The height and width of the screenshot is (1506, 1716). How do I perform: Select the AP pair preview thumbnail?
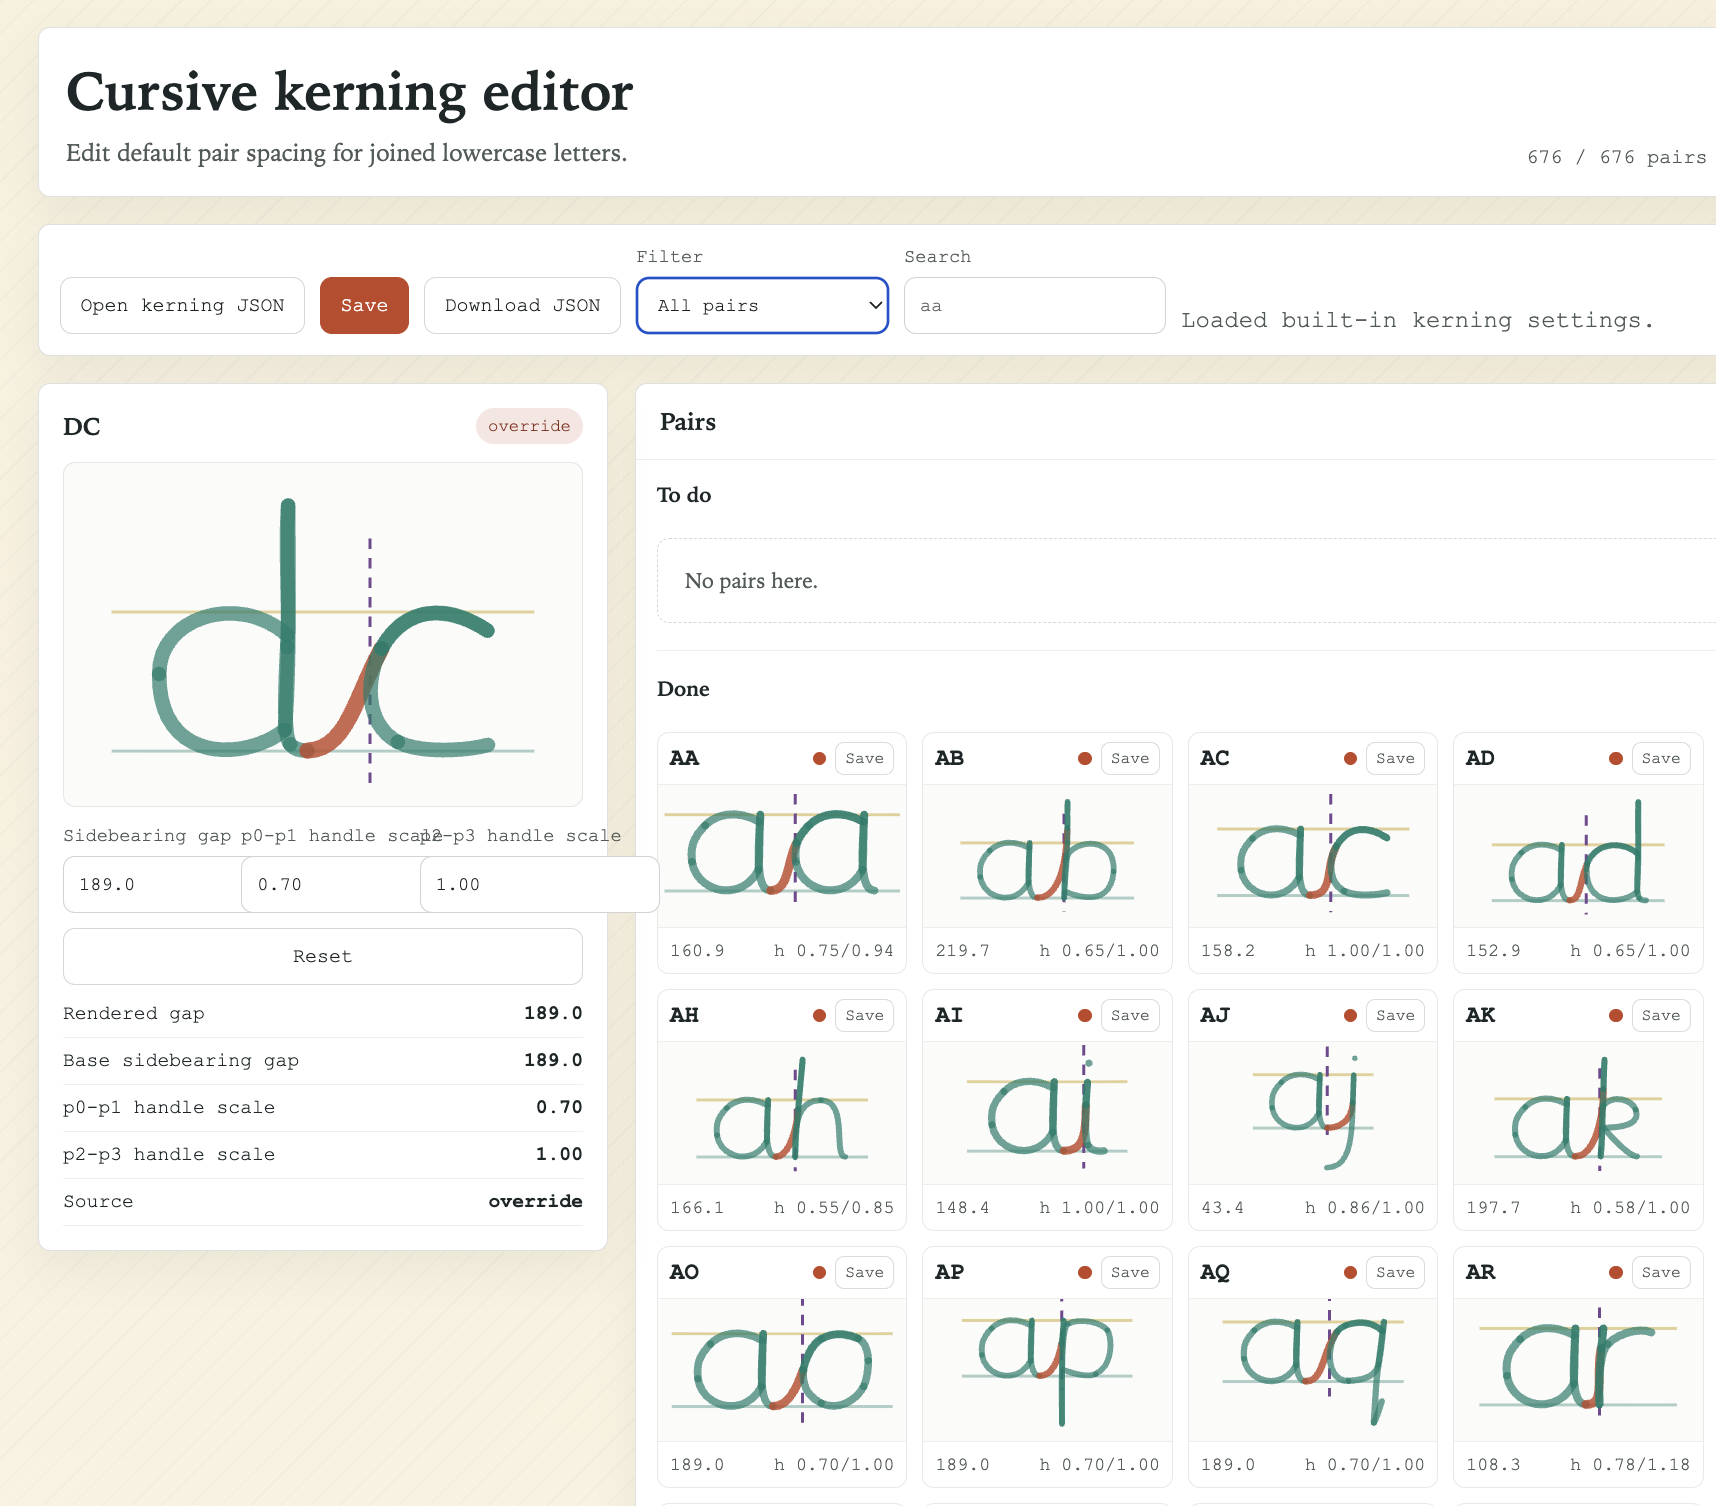point(1047,1370)
